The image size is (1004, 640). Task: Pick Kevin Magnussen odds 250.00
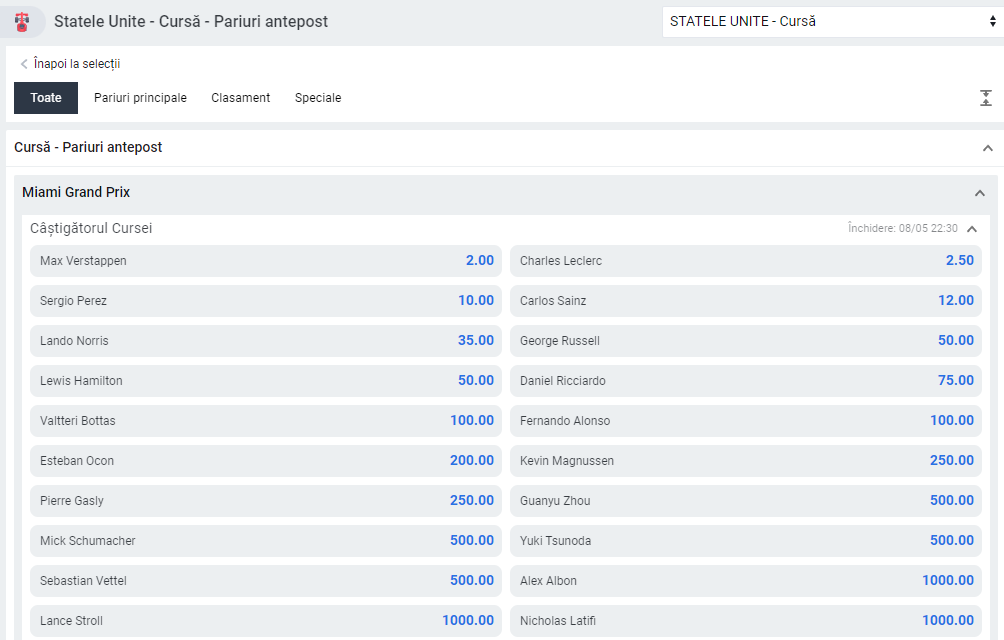point(746,461)
